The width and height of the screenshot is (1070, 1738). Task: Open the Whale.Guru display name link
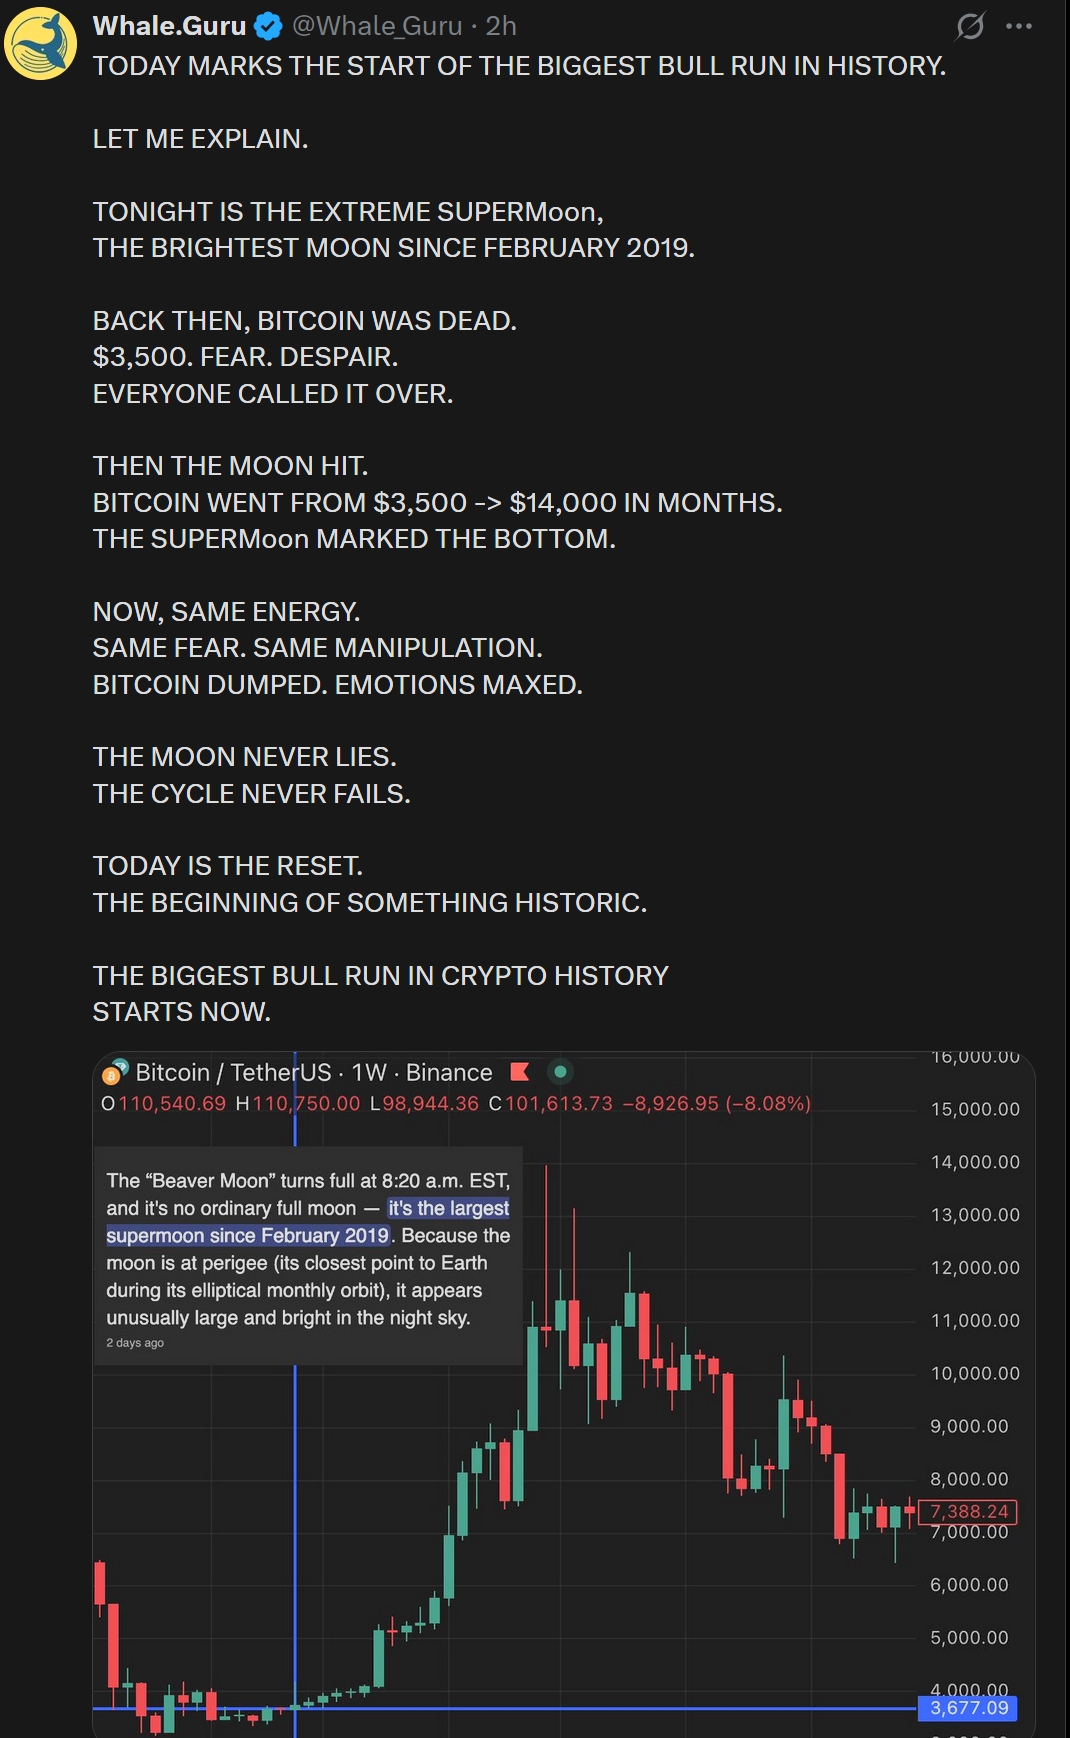(x=169, y=26)
